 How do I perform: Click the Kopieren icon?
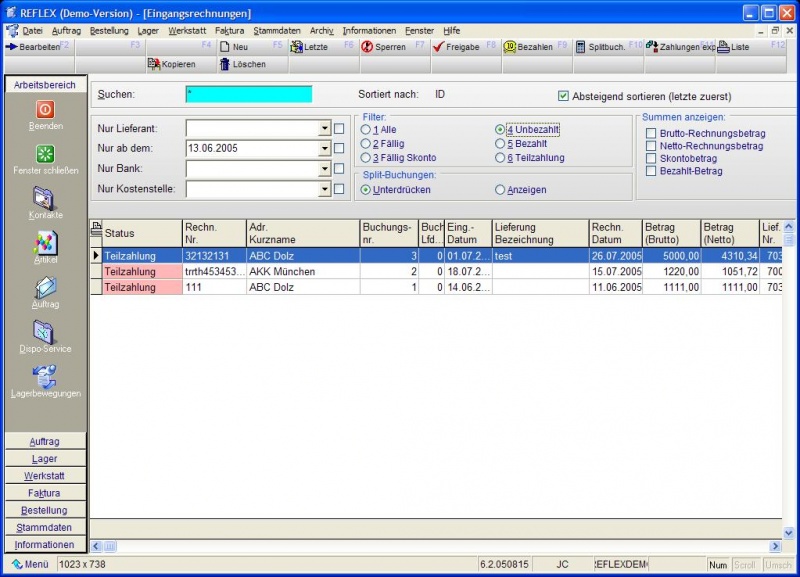point(154,64)
